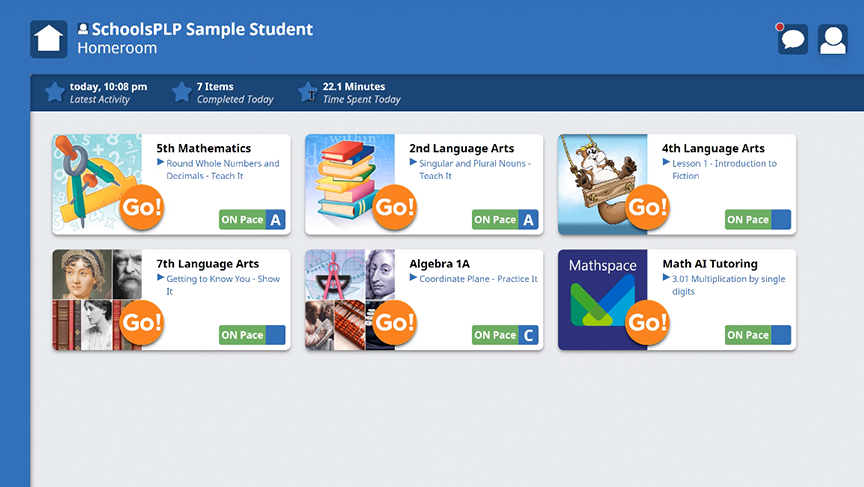Launch Math AI Tutoring Go! button
This screenshot has height=487, width=864.
[x=647, y=323]
